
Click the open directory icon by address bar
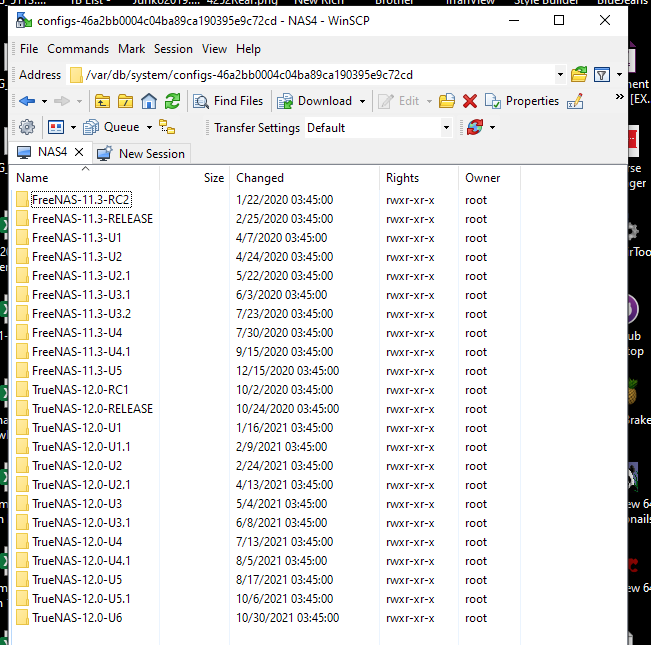(579, 75)
